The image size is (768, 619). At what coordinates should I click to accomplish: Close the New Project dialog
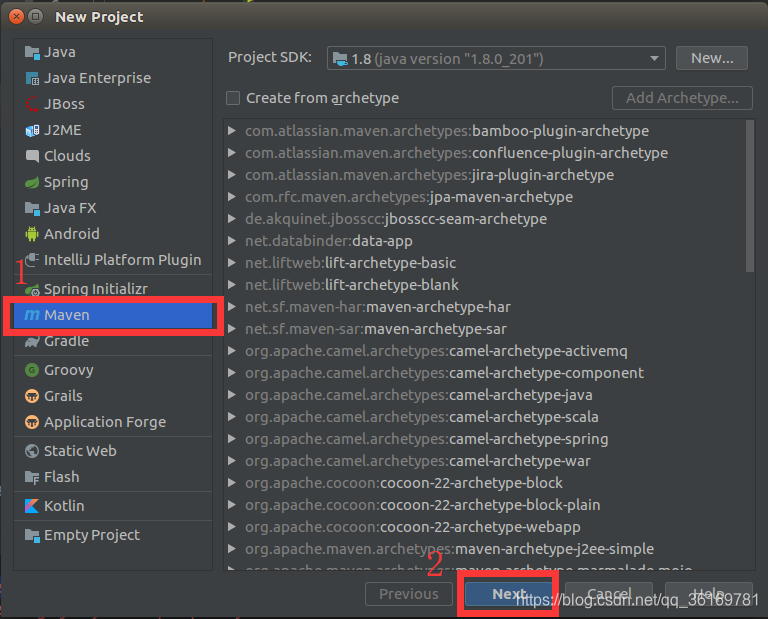point(17,17)
